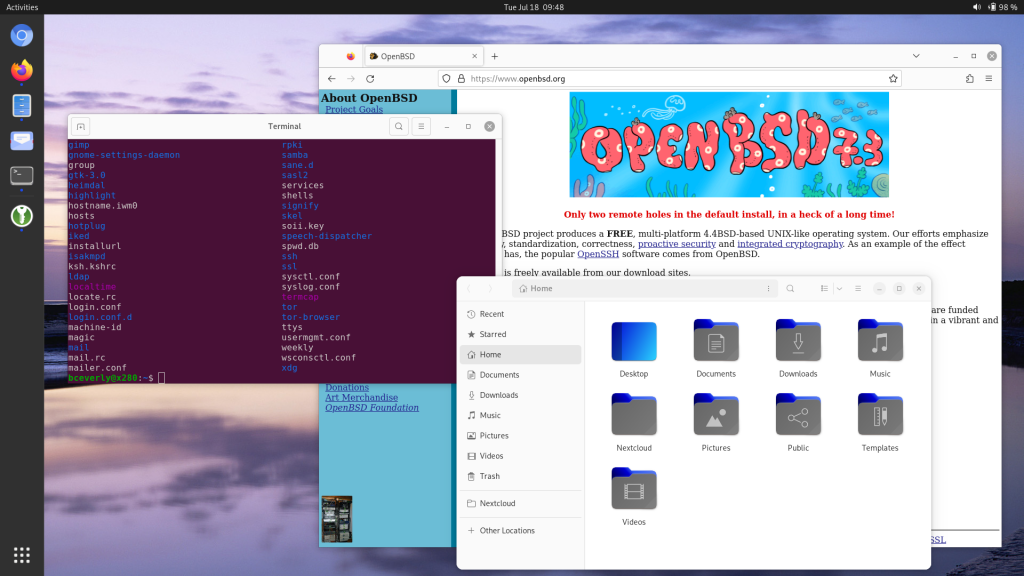Screen dimensions: 1024x576
Task: Click the new tab icon in Terminal
Action: point(80,127)
